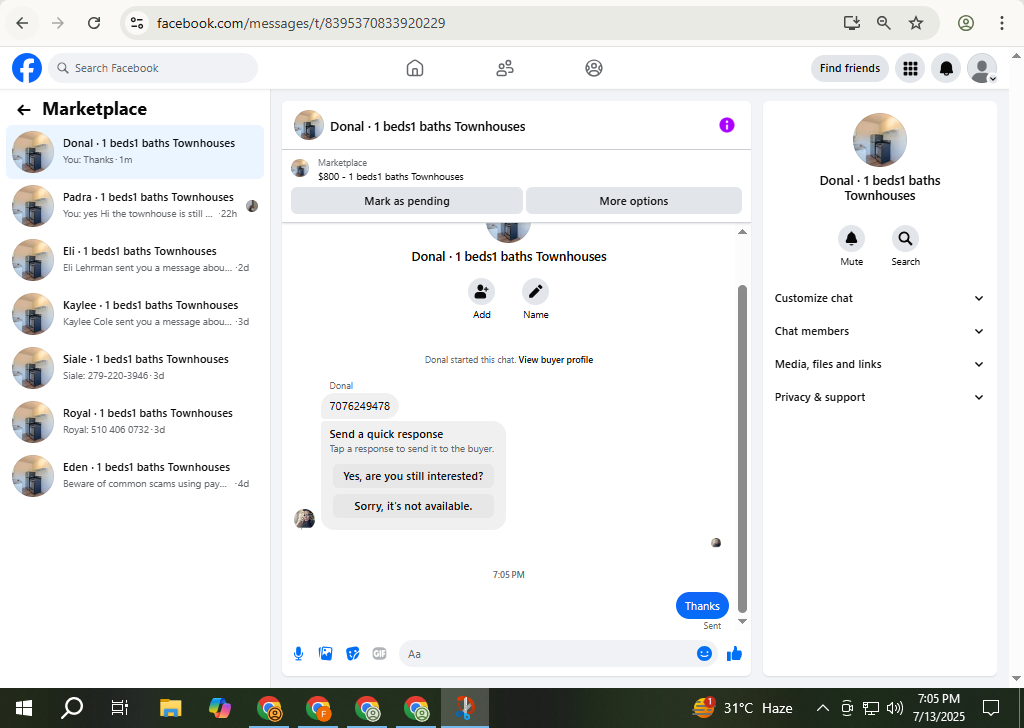1024x728 pixels.
Task: Open $800 Marketplace listing thumbnail
Action: pyautogui.click(x=300, y=168)
